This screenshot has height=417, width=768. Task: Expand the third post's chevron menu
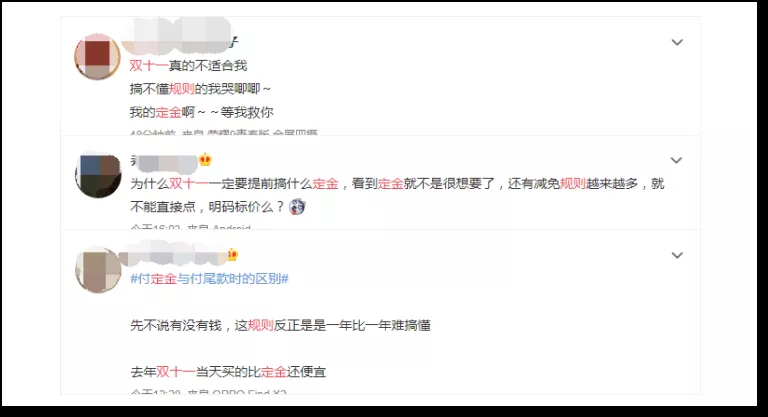tap(677, 255)
